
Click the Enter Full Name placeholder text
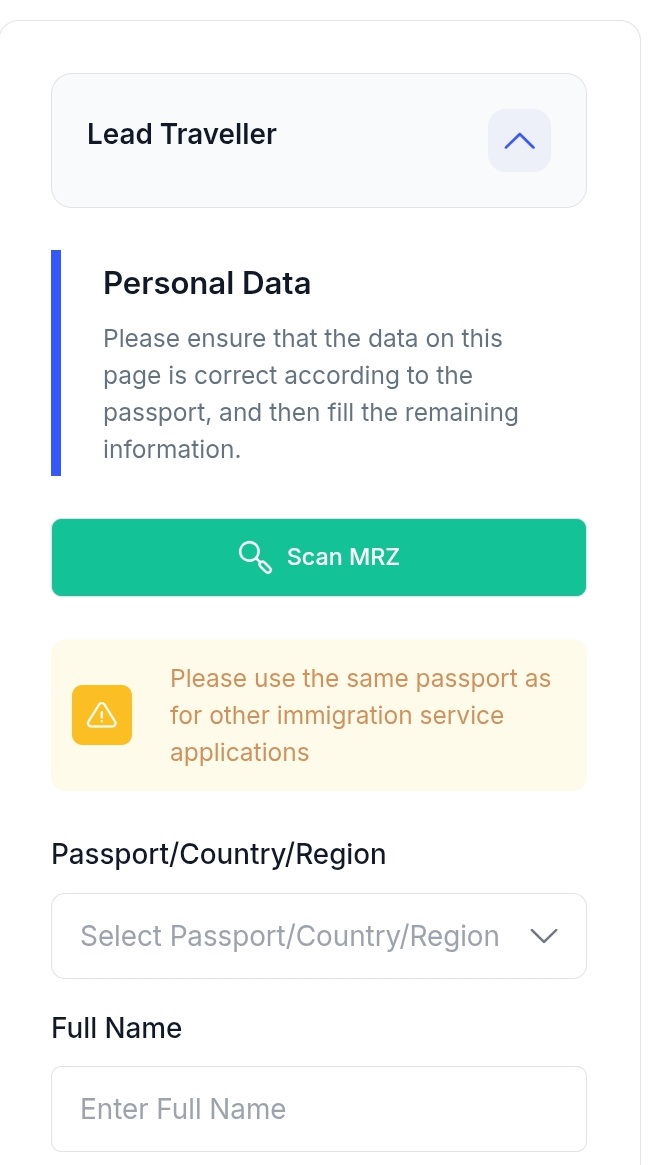(x=183, y=1109)
